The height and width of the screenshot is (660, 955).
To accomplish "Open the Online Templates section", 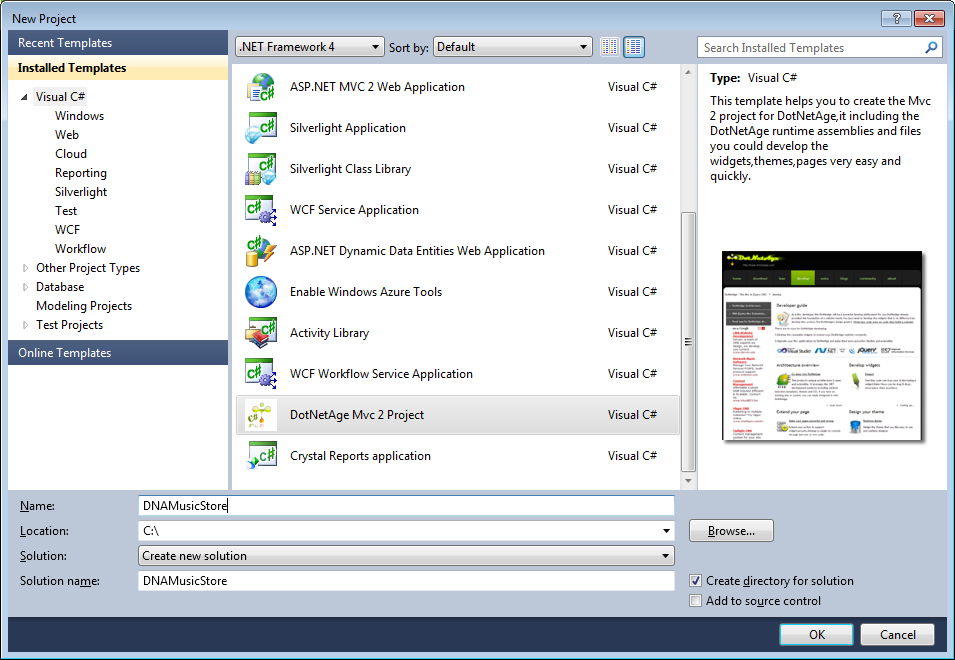I will 118,353.
